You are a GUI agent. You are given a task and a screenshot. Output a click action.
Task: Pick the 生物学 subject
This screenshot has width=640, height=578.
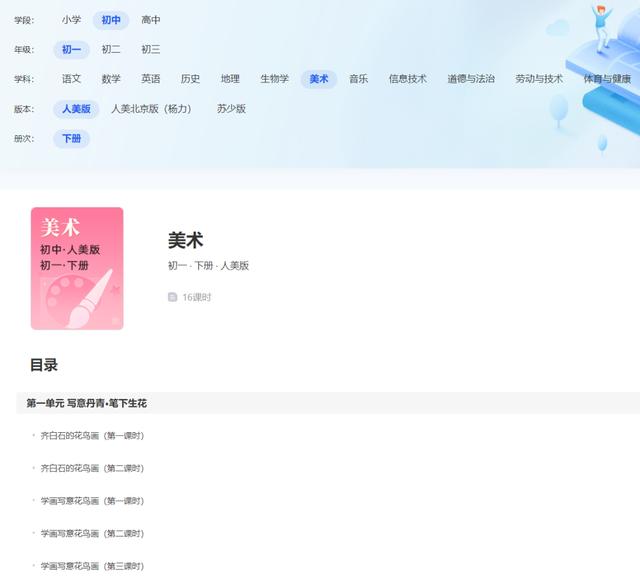pos(274,79)
